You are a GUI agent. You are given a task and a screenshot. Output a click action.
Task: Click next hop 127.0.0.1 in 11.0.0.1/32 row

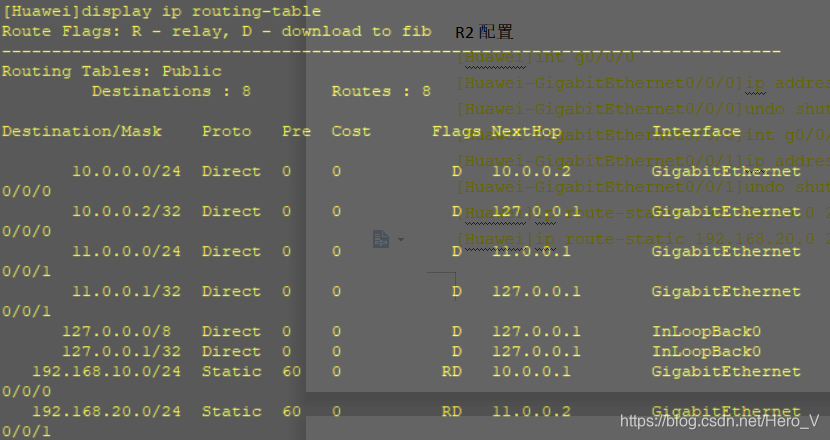[536, 291]
